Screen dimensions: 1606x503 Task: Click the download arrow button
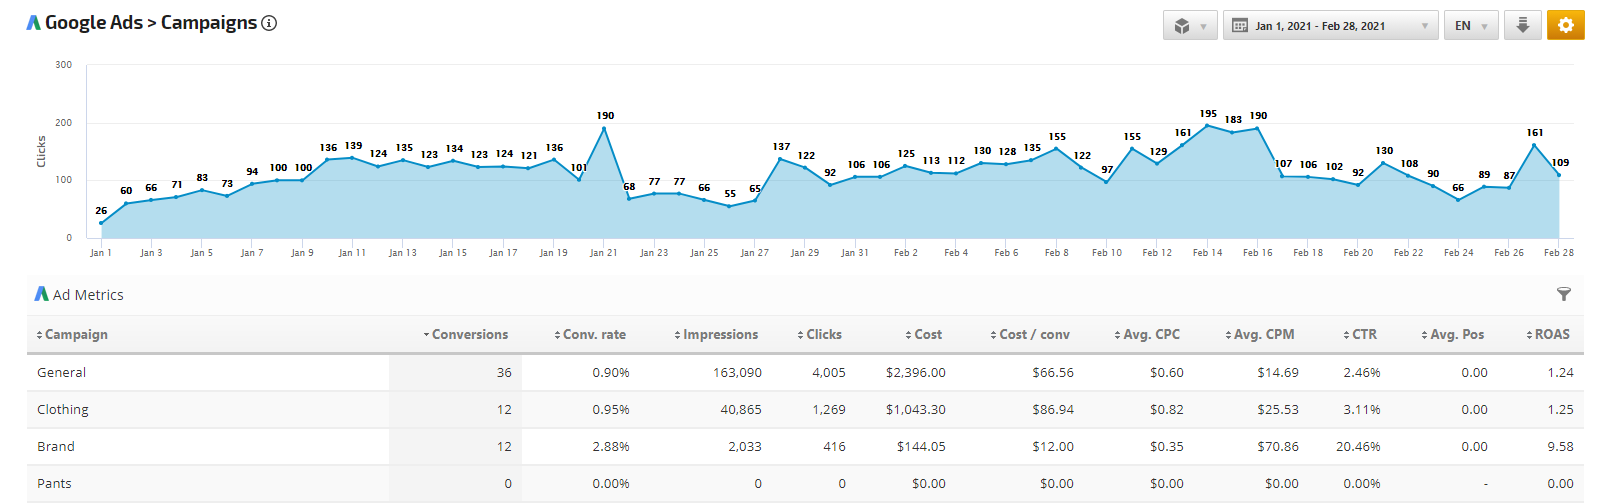coord(1522,25)
